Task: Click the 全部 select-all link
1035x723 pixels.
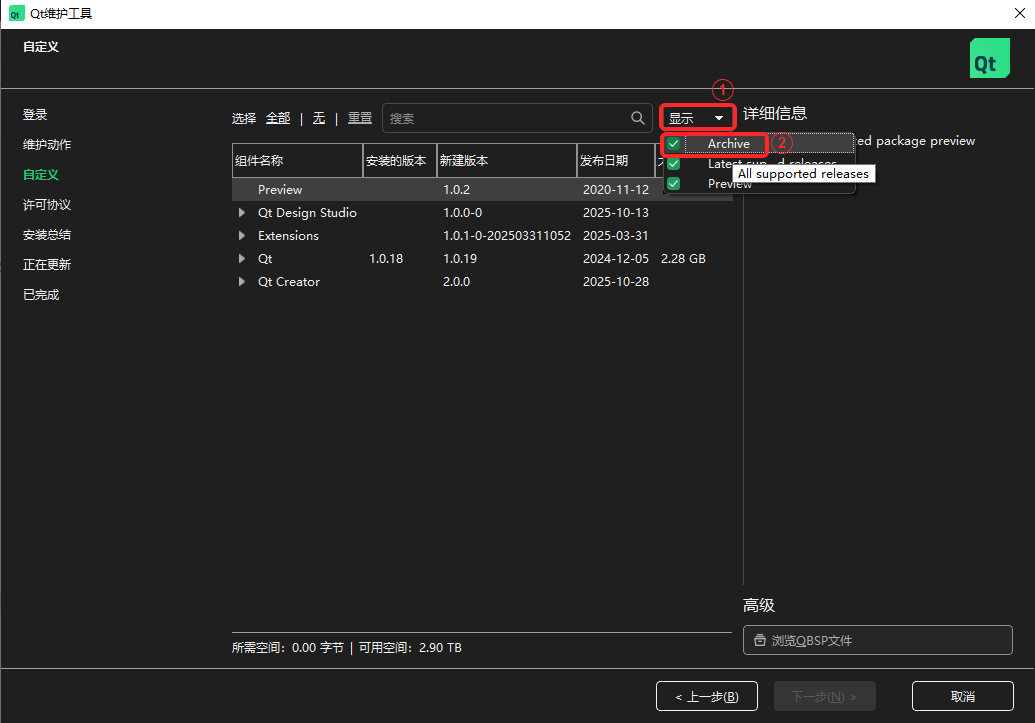Action: point(278,118)
